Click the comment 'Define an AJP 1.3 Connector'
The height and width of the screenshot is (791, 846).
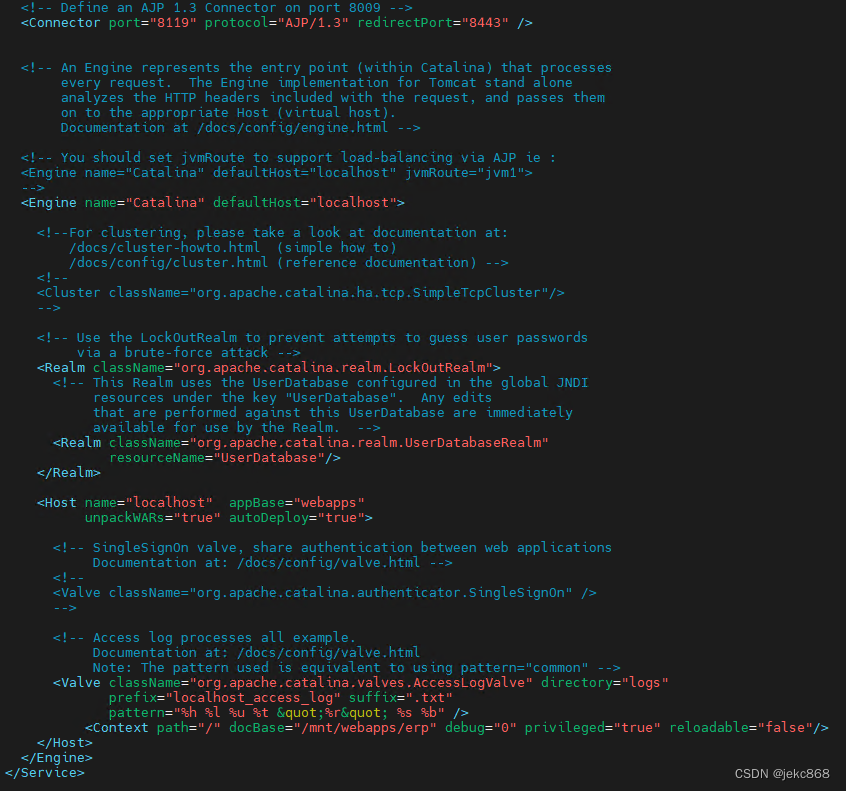pos(217,8)
